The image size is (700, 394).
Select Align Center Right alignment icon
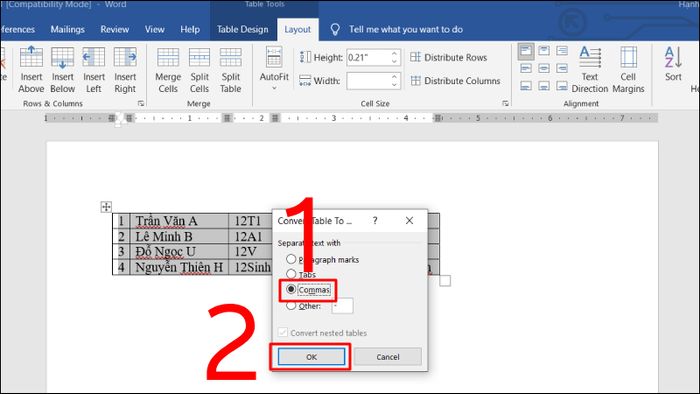[562, 68]
